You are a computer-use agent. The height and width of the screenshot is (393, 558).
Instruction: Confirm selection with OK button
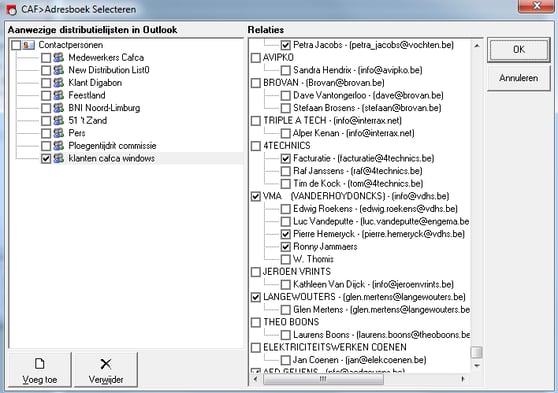[x=518, y=50]
